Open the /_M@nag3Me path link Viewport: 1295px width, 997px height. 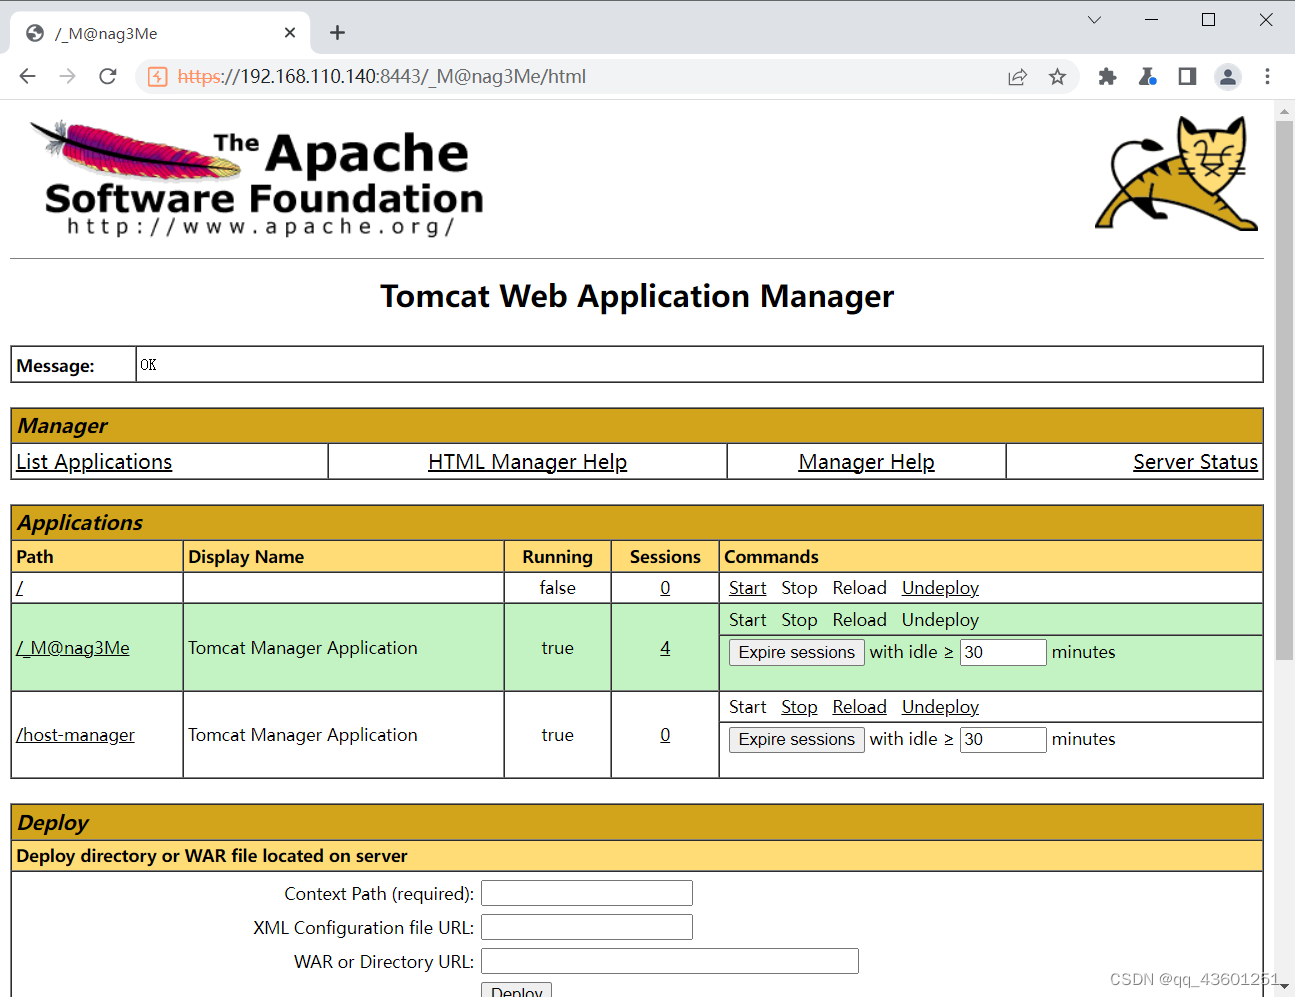tap(73, 648)
